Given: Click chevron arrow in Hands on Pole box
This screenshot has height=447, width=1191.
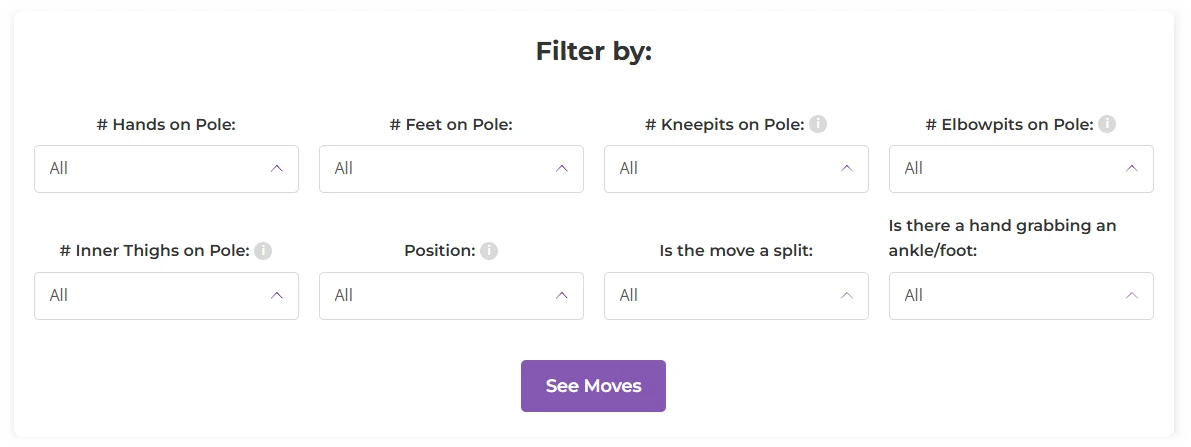Looking at the screenshot, I should pyautogui.click(x=276, y=169).
